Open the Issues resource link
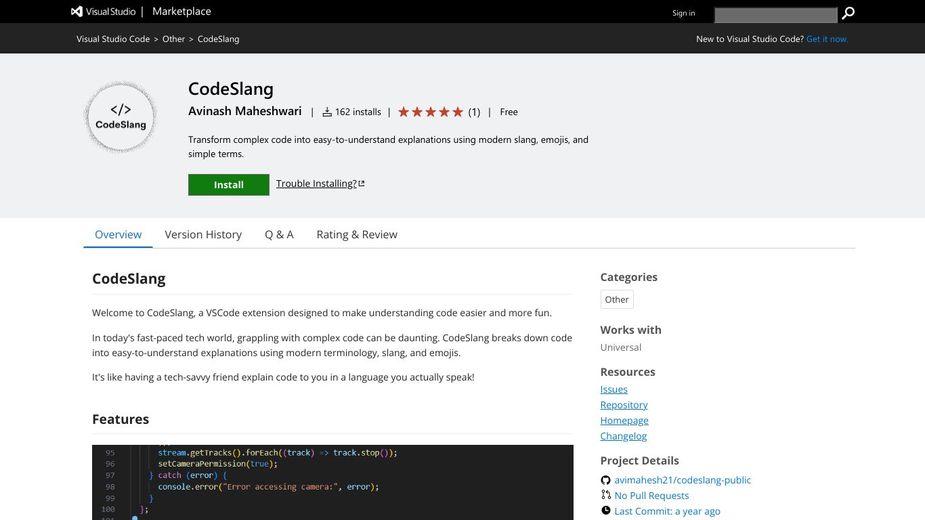 point(614,390)
